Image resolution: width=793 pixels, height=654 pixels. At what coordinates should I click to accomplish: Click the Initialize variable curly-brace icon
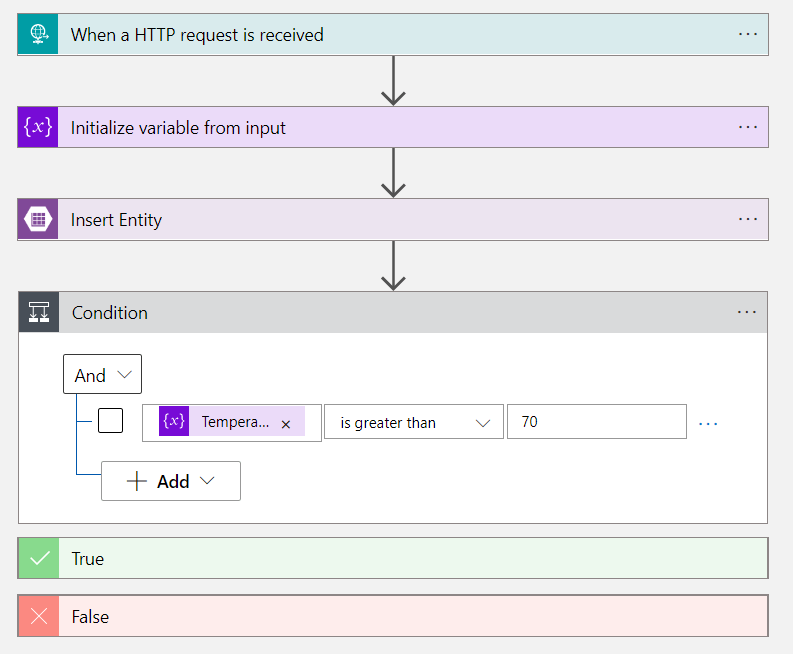[38, 128]
